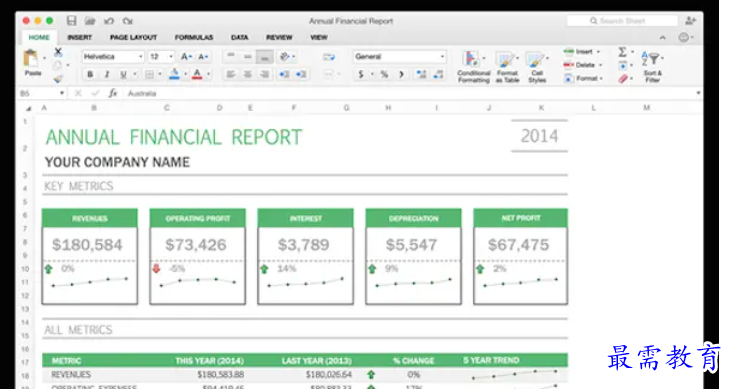Open the General number format dropdown
The image size is (729, 389).
(x=442, y=57)
